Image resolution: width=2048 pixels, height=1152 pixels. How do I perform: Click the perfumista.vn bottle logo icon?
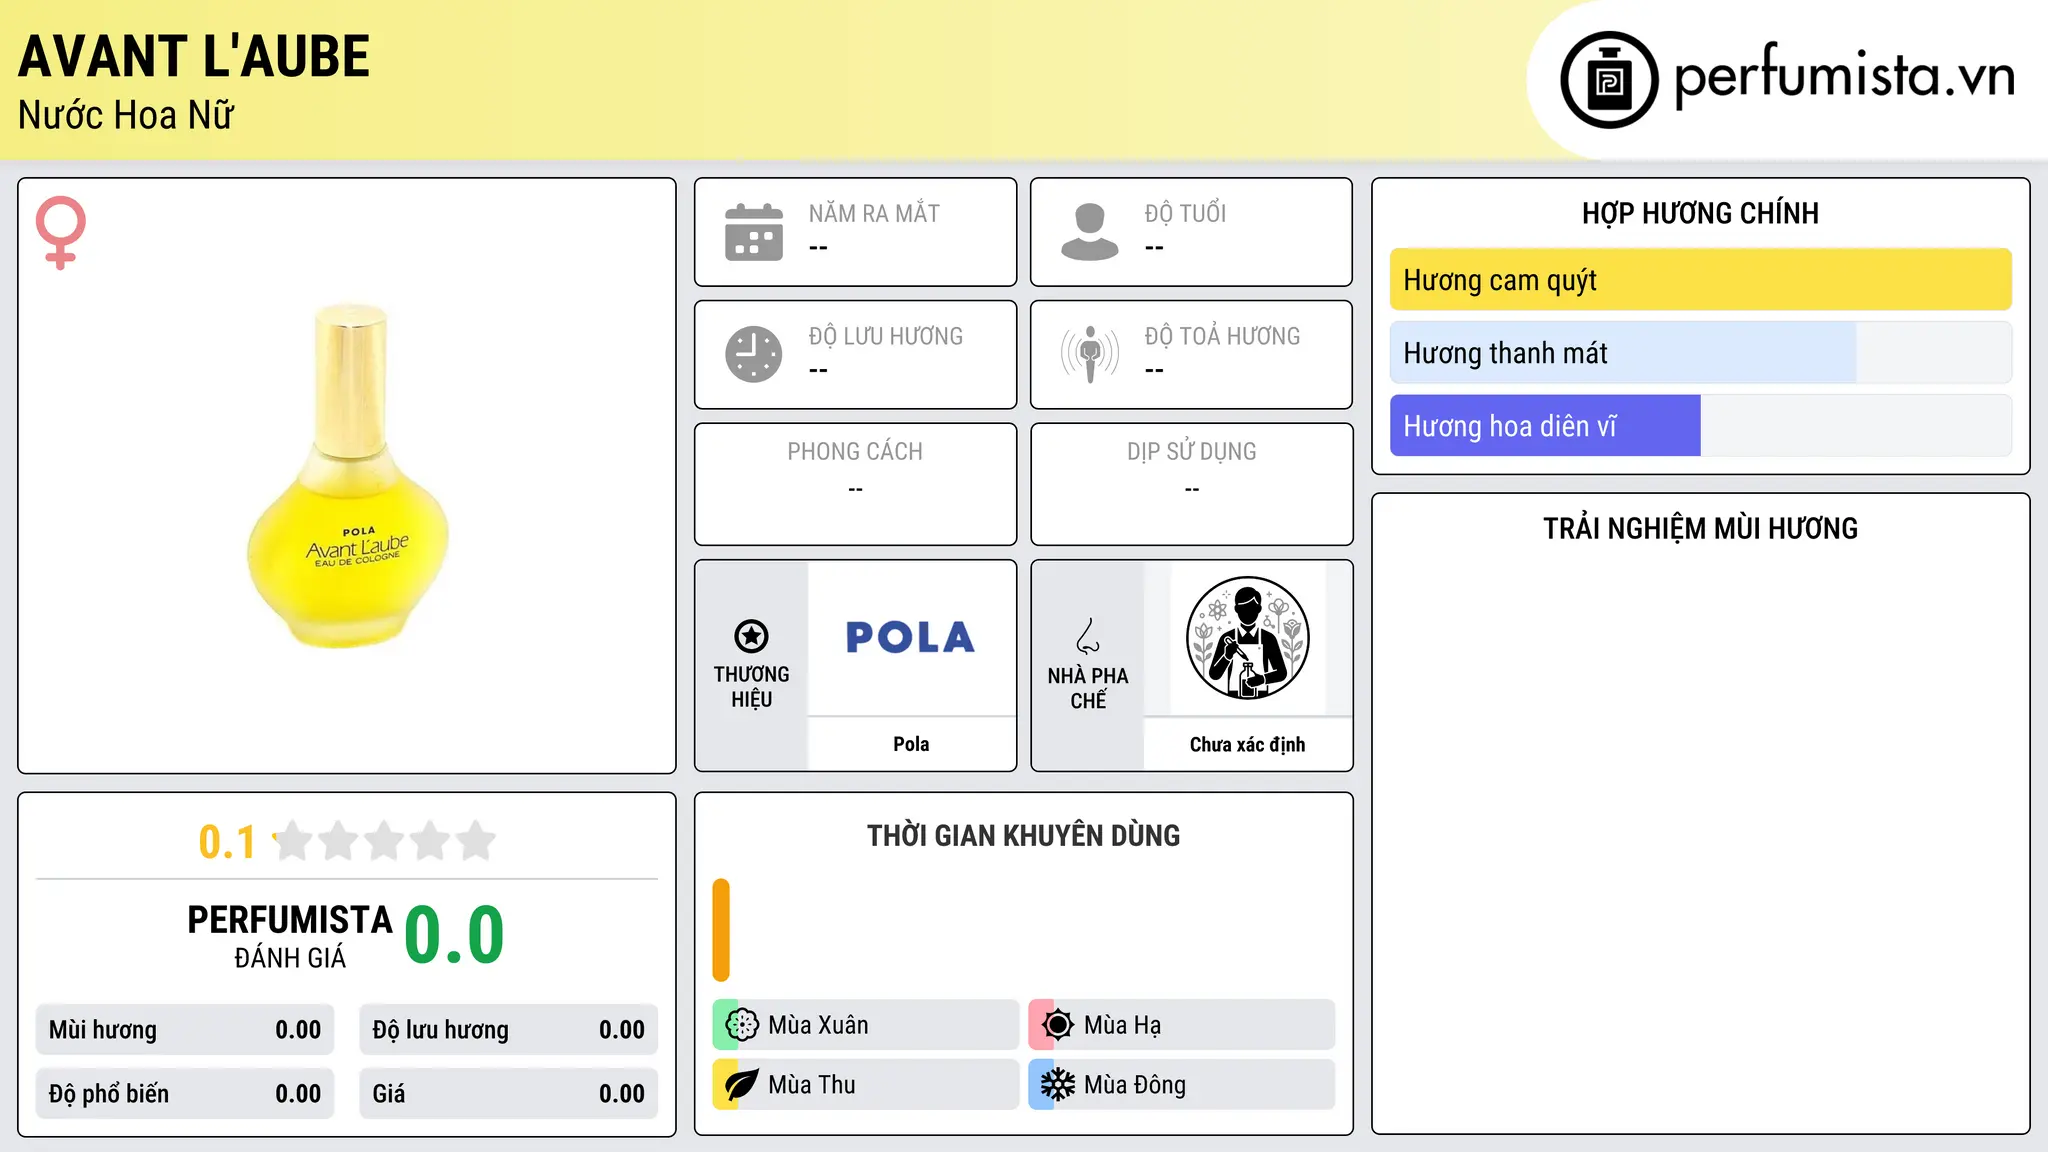[1609, 79]
